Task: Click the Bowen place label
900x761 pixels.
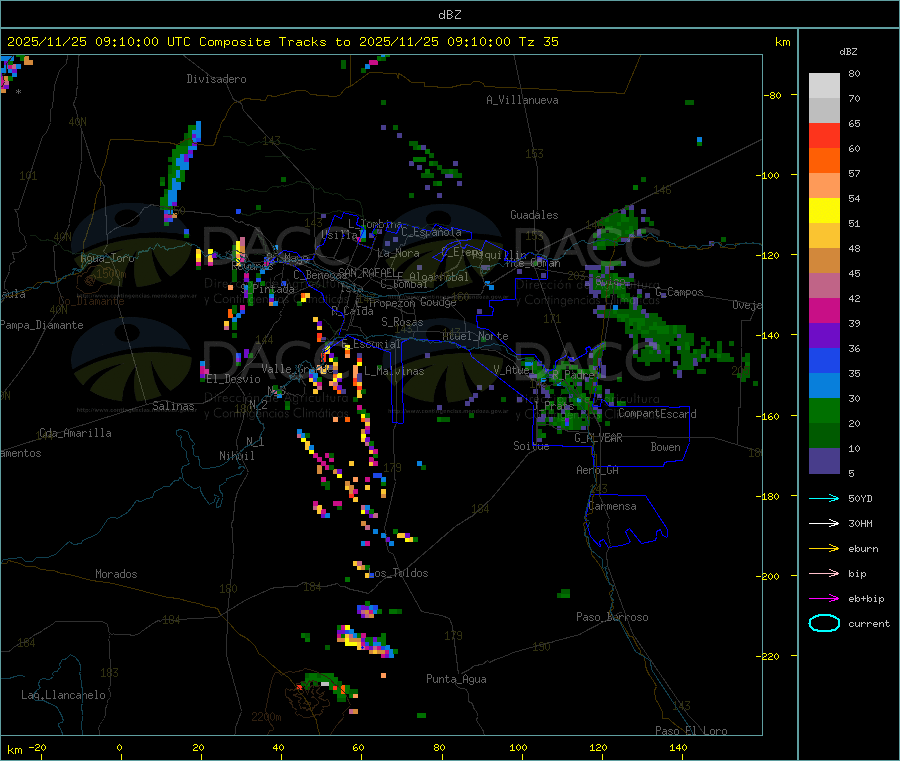Action: coord(665,447)
